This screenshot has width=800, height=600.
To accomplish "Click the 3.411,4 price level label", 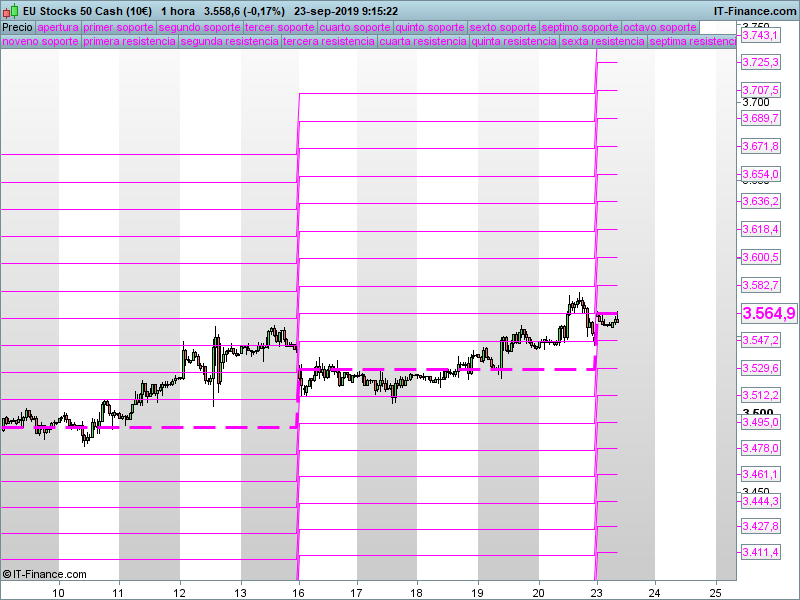I will tap(760, 553).
